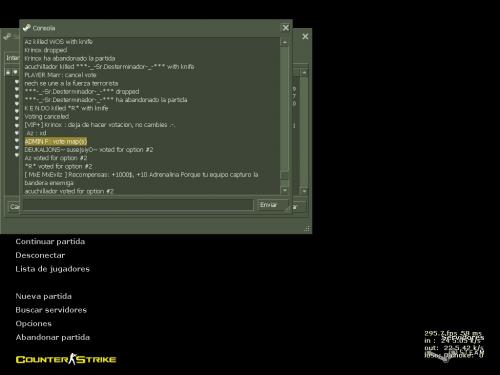Click line 'Az voted for option #2'

click(56, 158)
